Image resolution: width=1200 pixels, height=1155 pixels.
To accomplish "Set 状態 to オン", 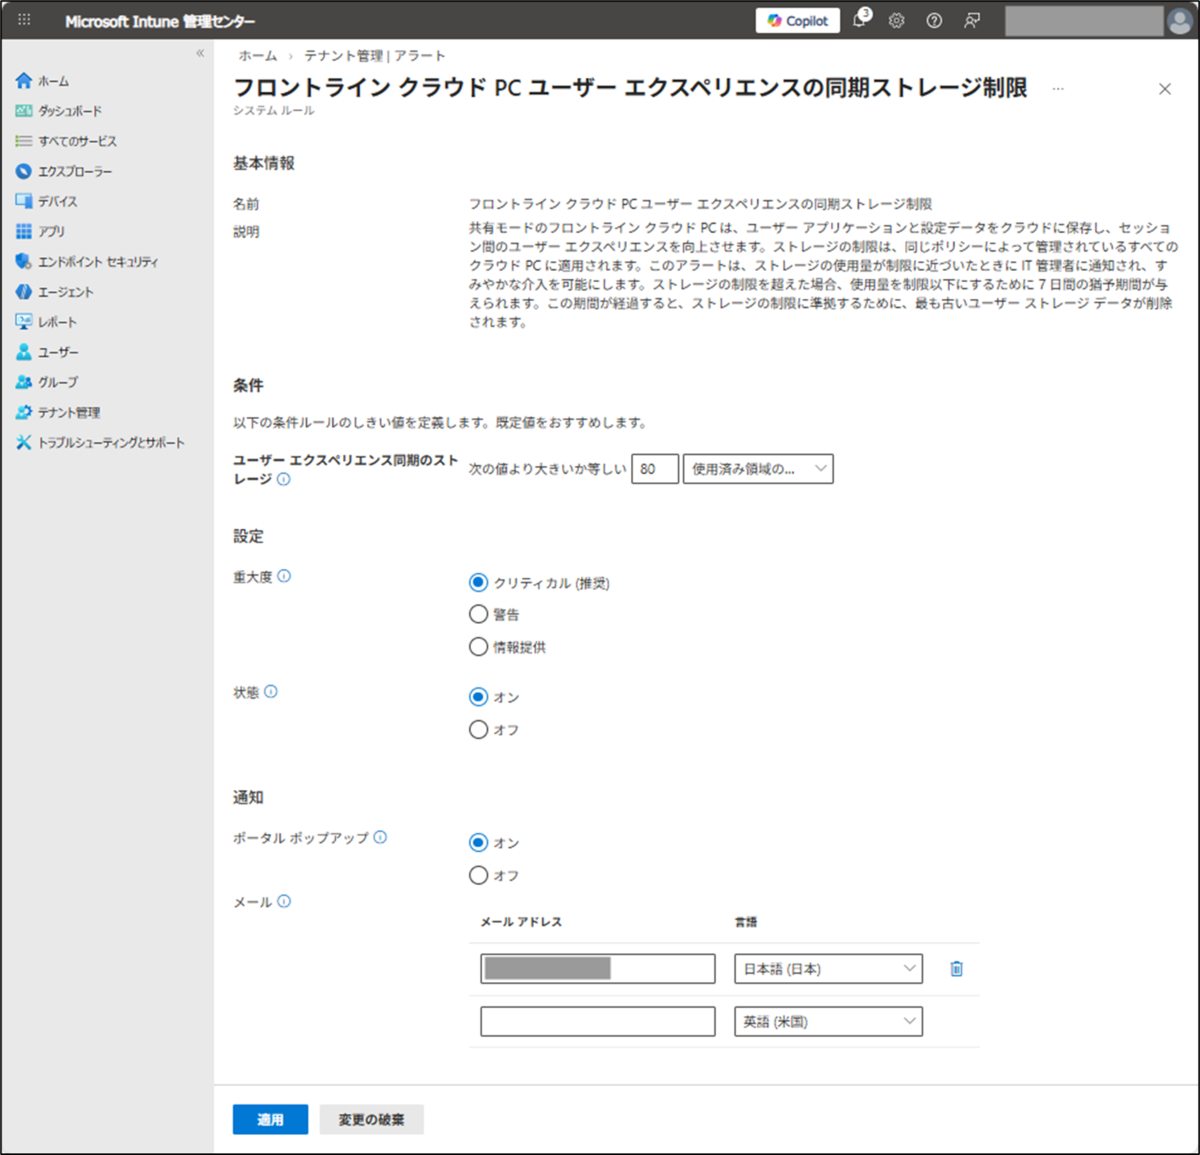I will 479,697.
